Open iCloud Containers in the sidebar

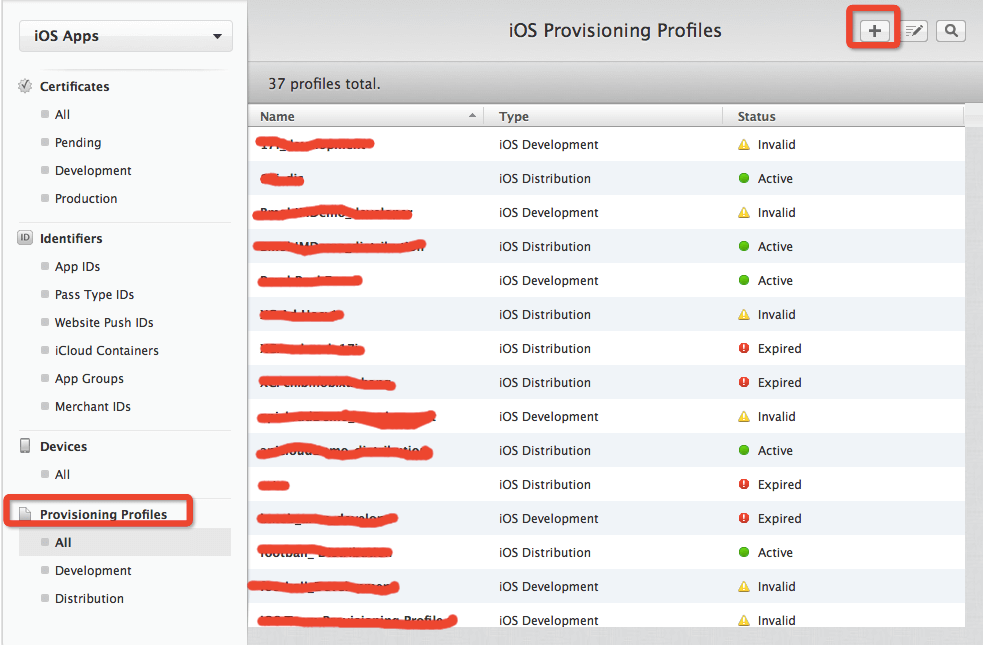point(106,351)
